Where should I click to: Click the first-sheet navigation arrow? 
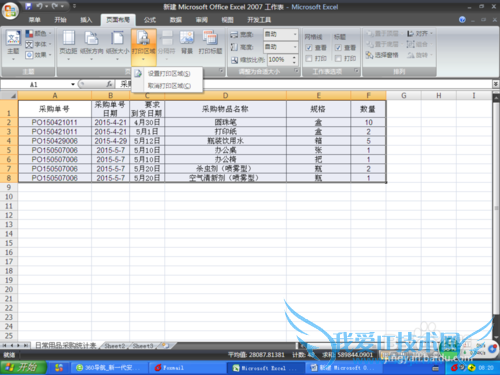click(x=4, y=346)
